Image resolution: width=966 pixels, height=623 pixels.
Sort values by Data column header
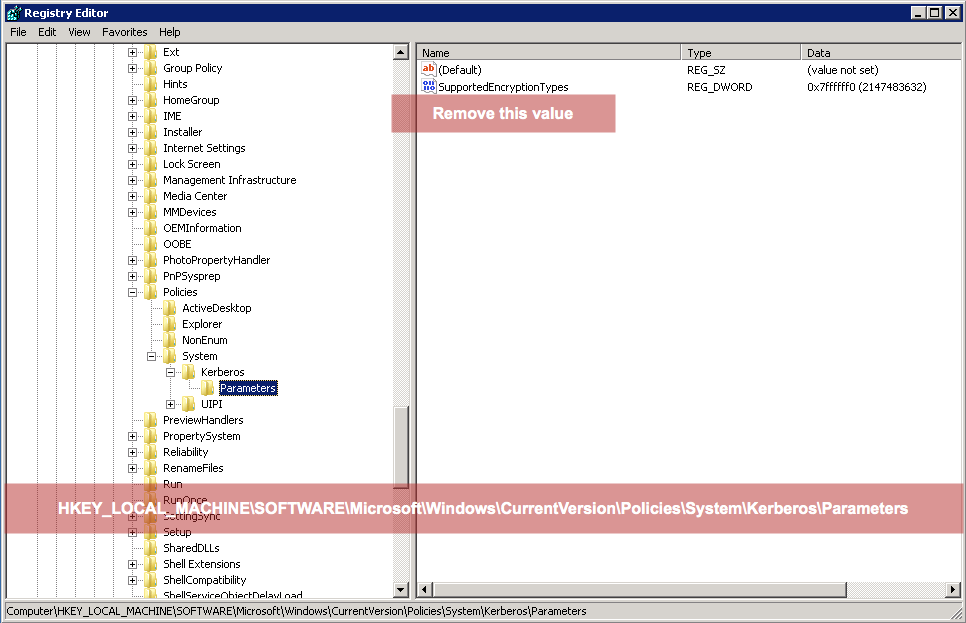[881, 52]
